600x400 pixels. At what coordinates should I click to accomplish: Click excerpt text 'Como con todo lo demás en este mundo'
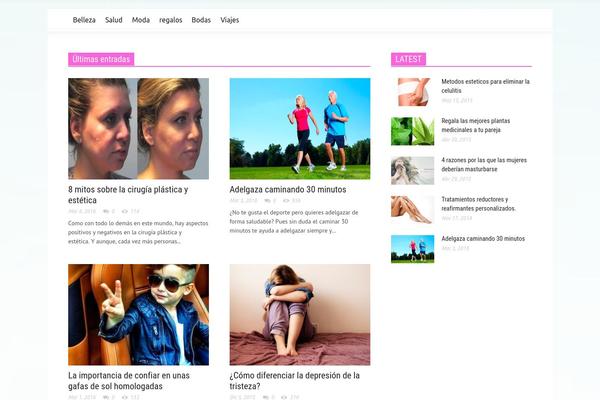coord(138,232)
